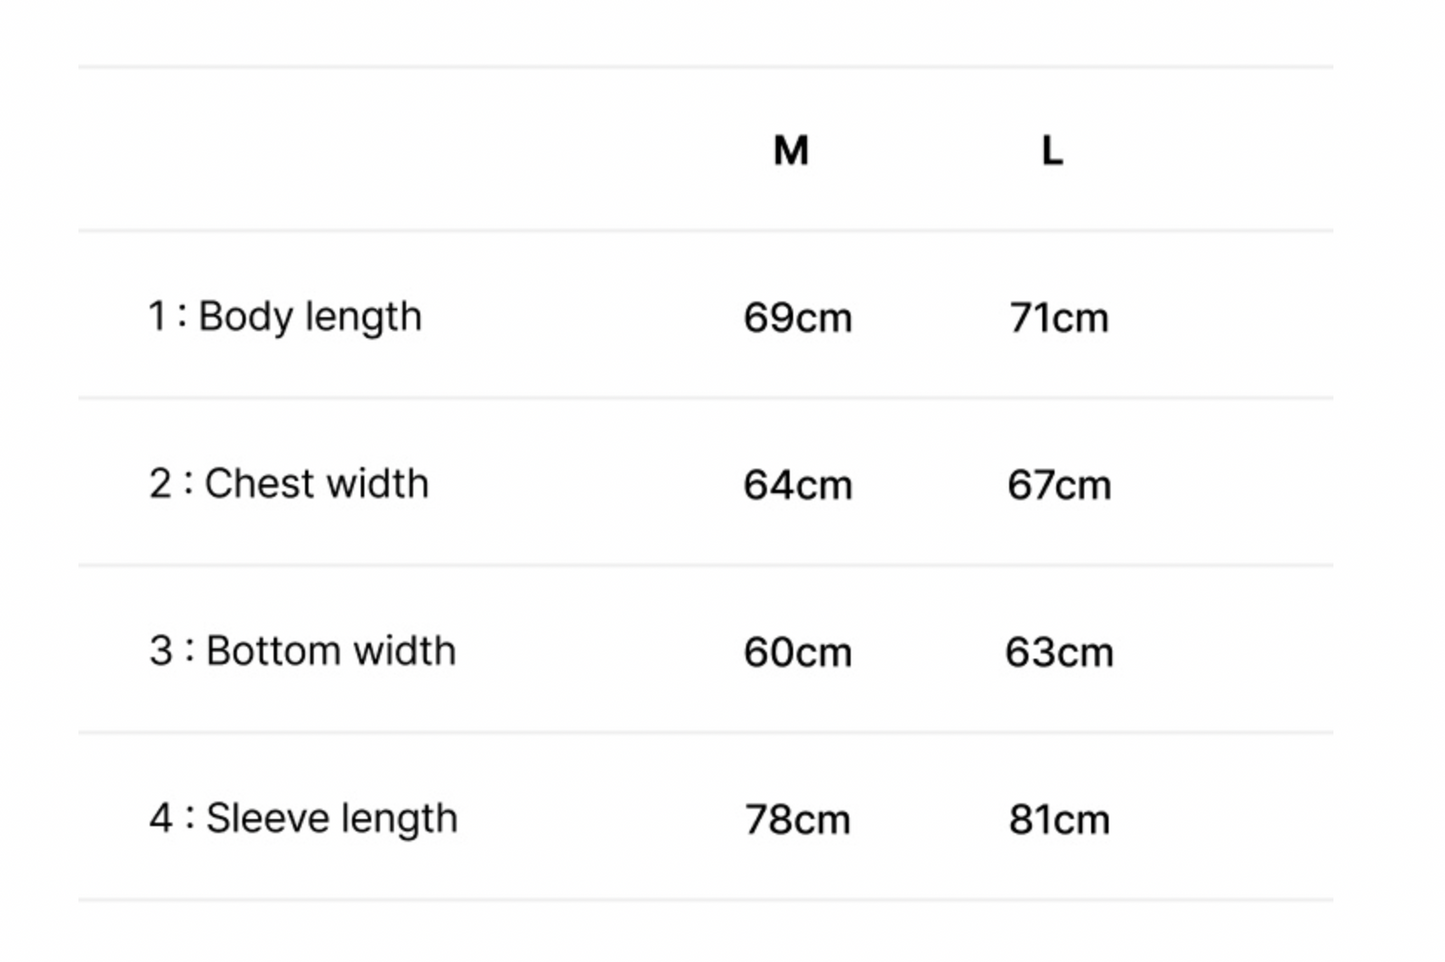Click the 69cm body length value
Screen dimensions: 1445x962
(x=798, y=318)
